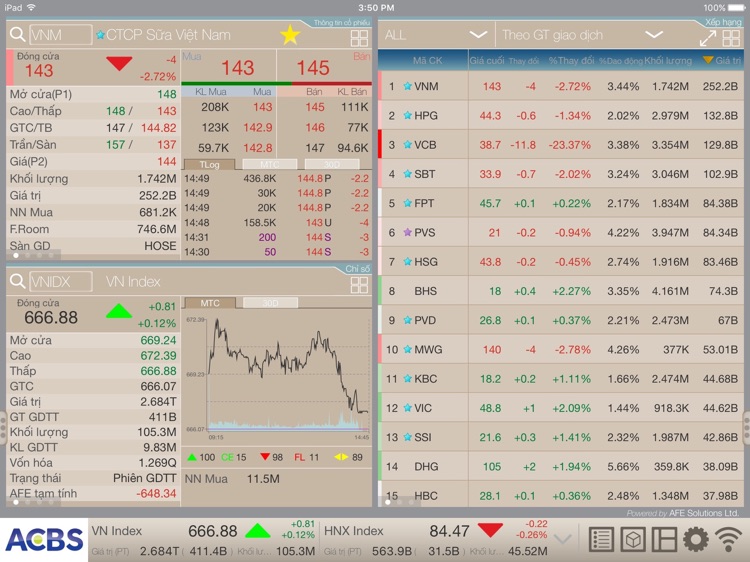Image resolution: width=750 pixels, height=562 pixels.
Task: Tap the BHS ranking row
Action: pyautogui.click(x=561, y=291)
